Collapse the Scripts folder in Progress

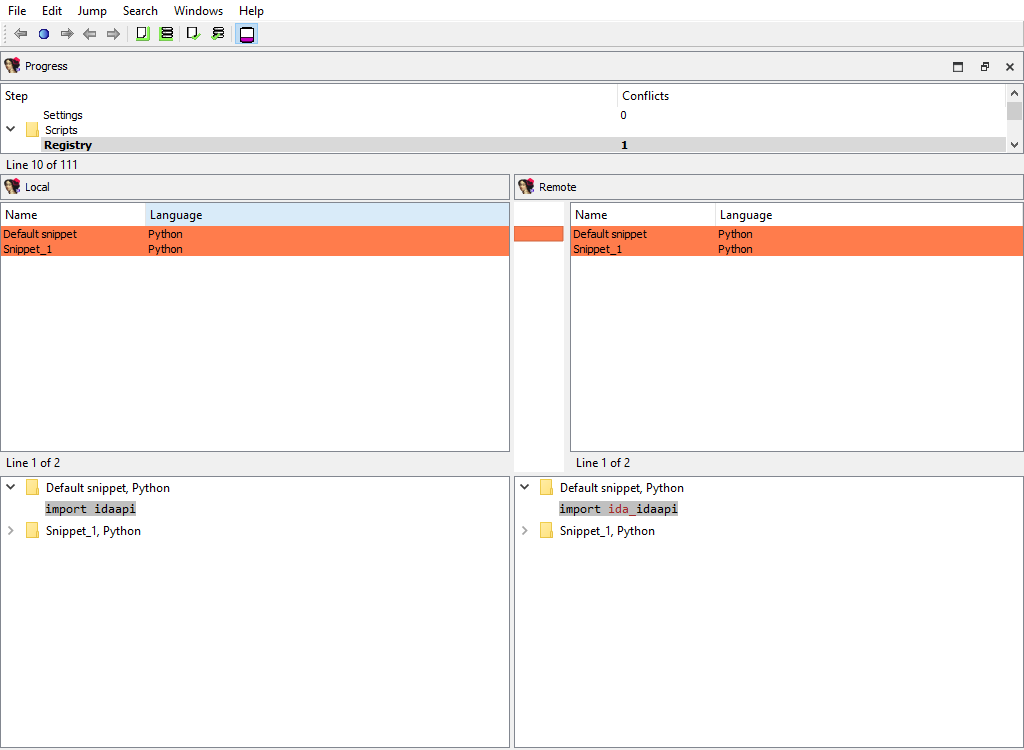click(x=11, y=129)
